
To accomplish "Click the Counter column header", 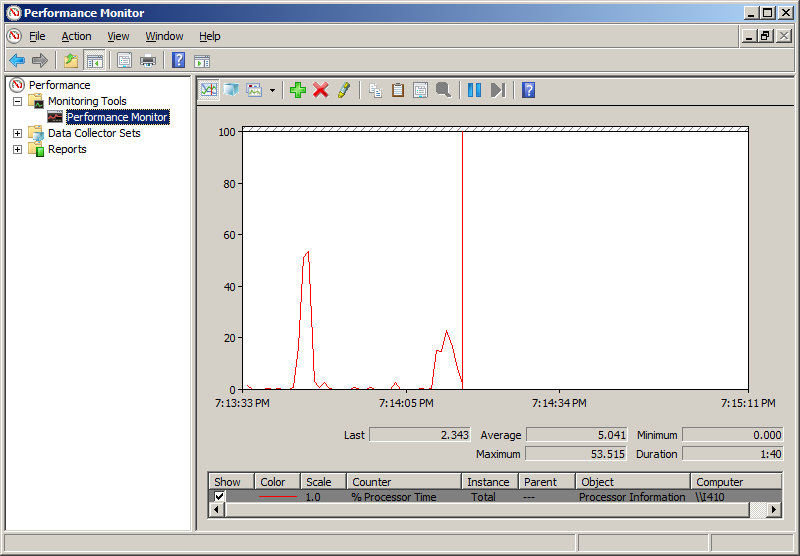I will (404, 482).
